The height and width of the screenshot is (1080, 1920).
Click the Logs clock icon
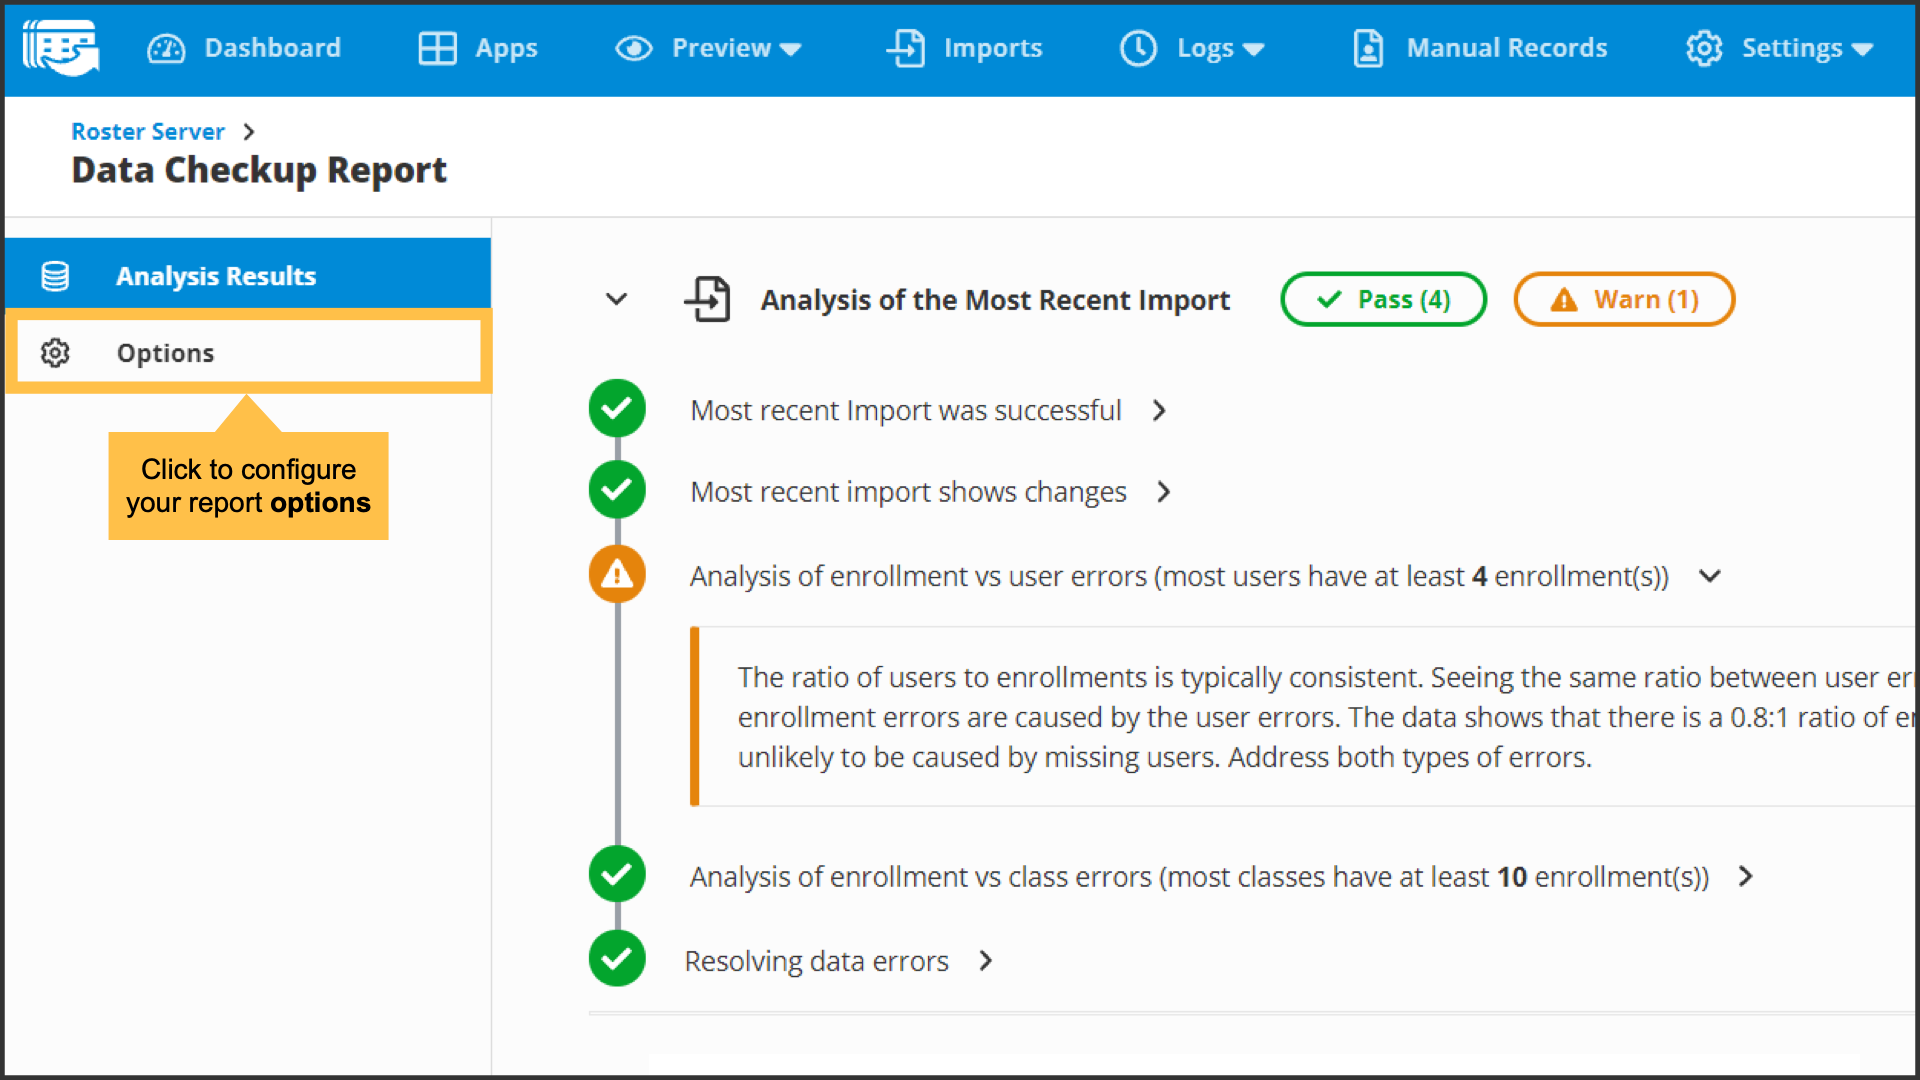click(x=1138, y=48)
